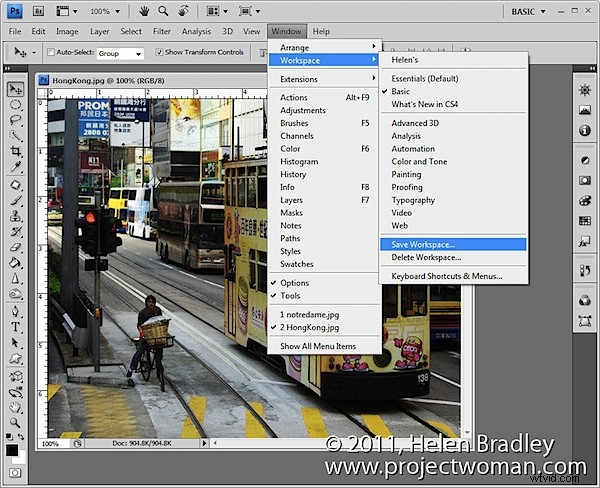
Task: Click the foreground color swatch
Action: click(x=11, y=450)
